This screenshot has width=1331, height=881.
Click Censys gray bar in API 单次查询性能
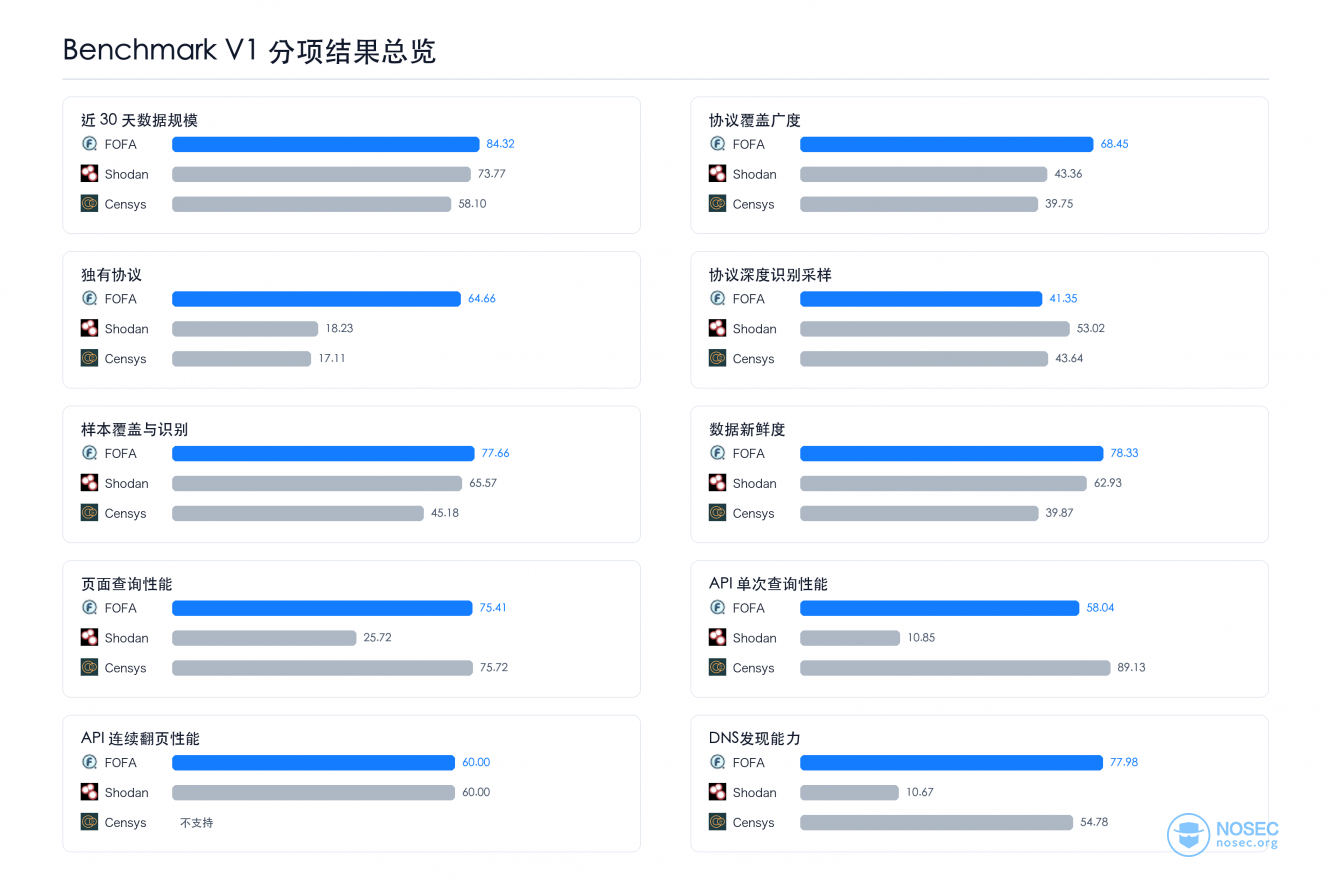click(955, 667)
